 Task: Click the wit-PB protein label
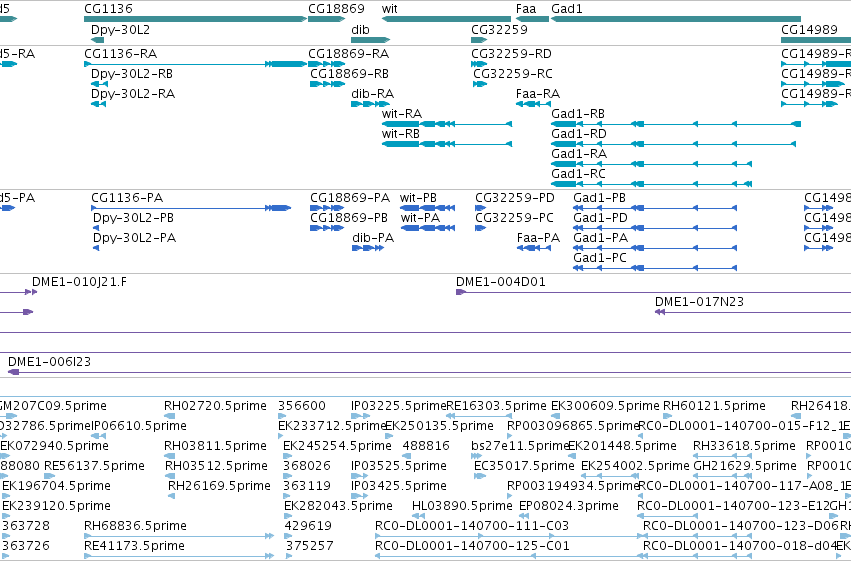[418, 198]
